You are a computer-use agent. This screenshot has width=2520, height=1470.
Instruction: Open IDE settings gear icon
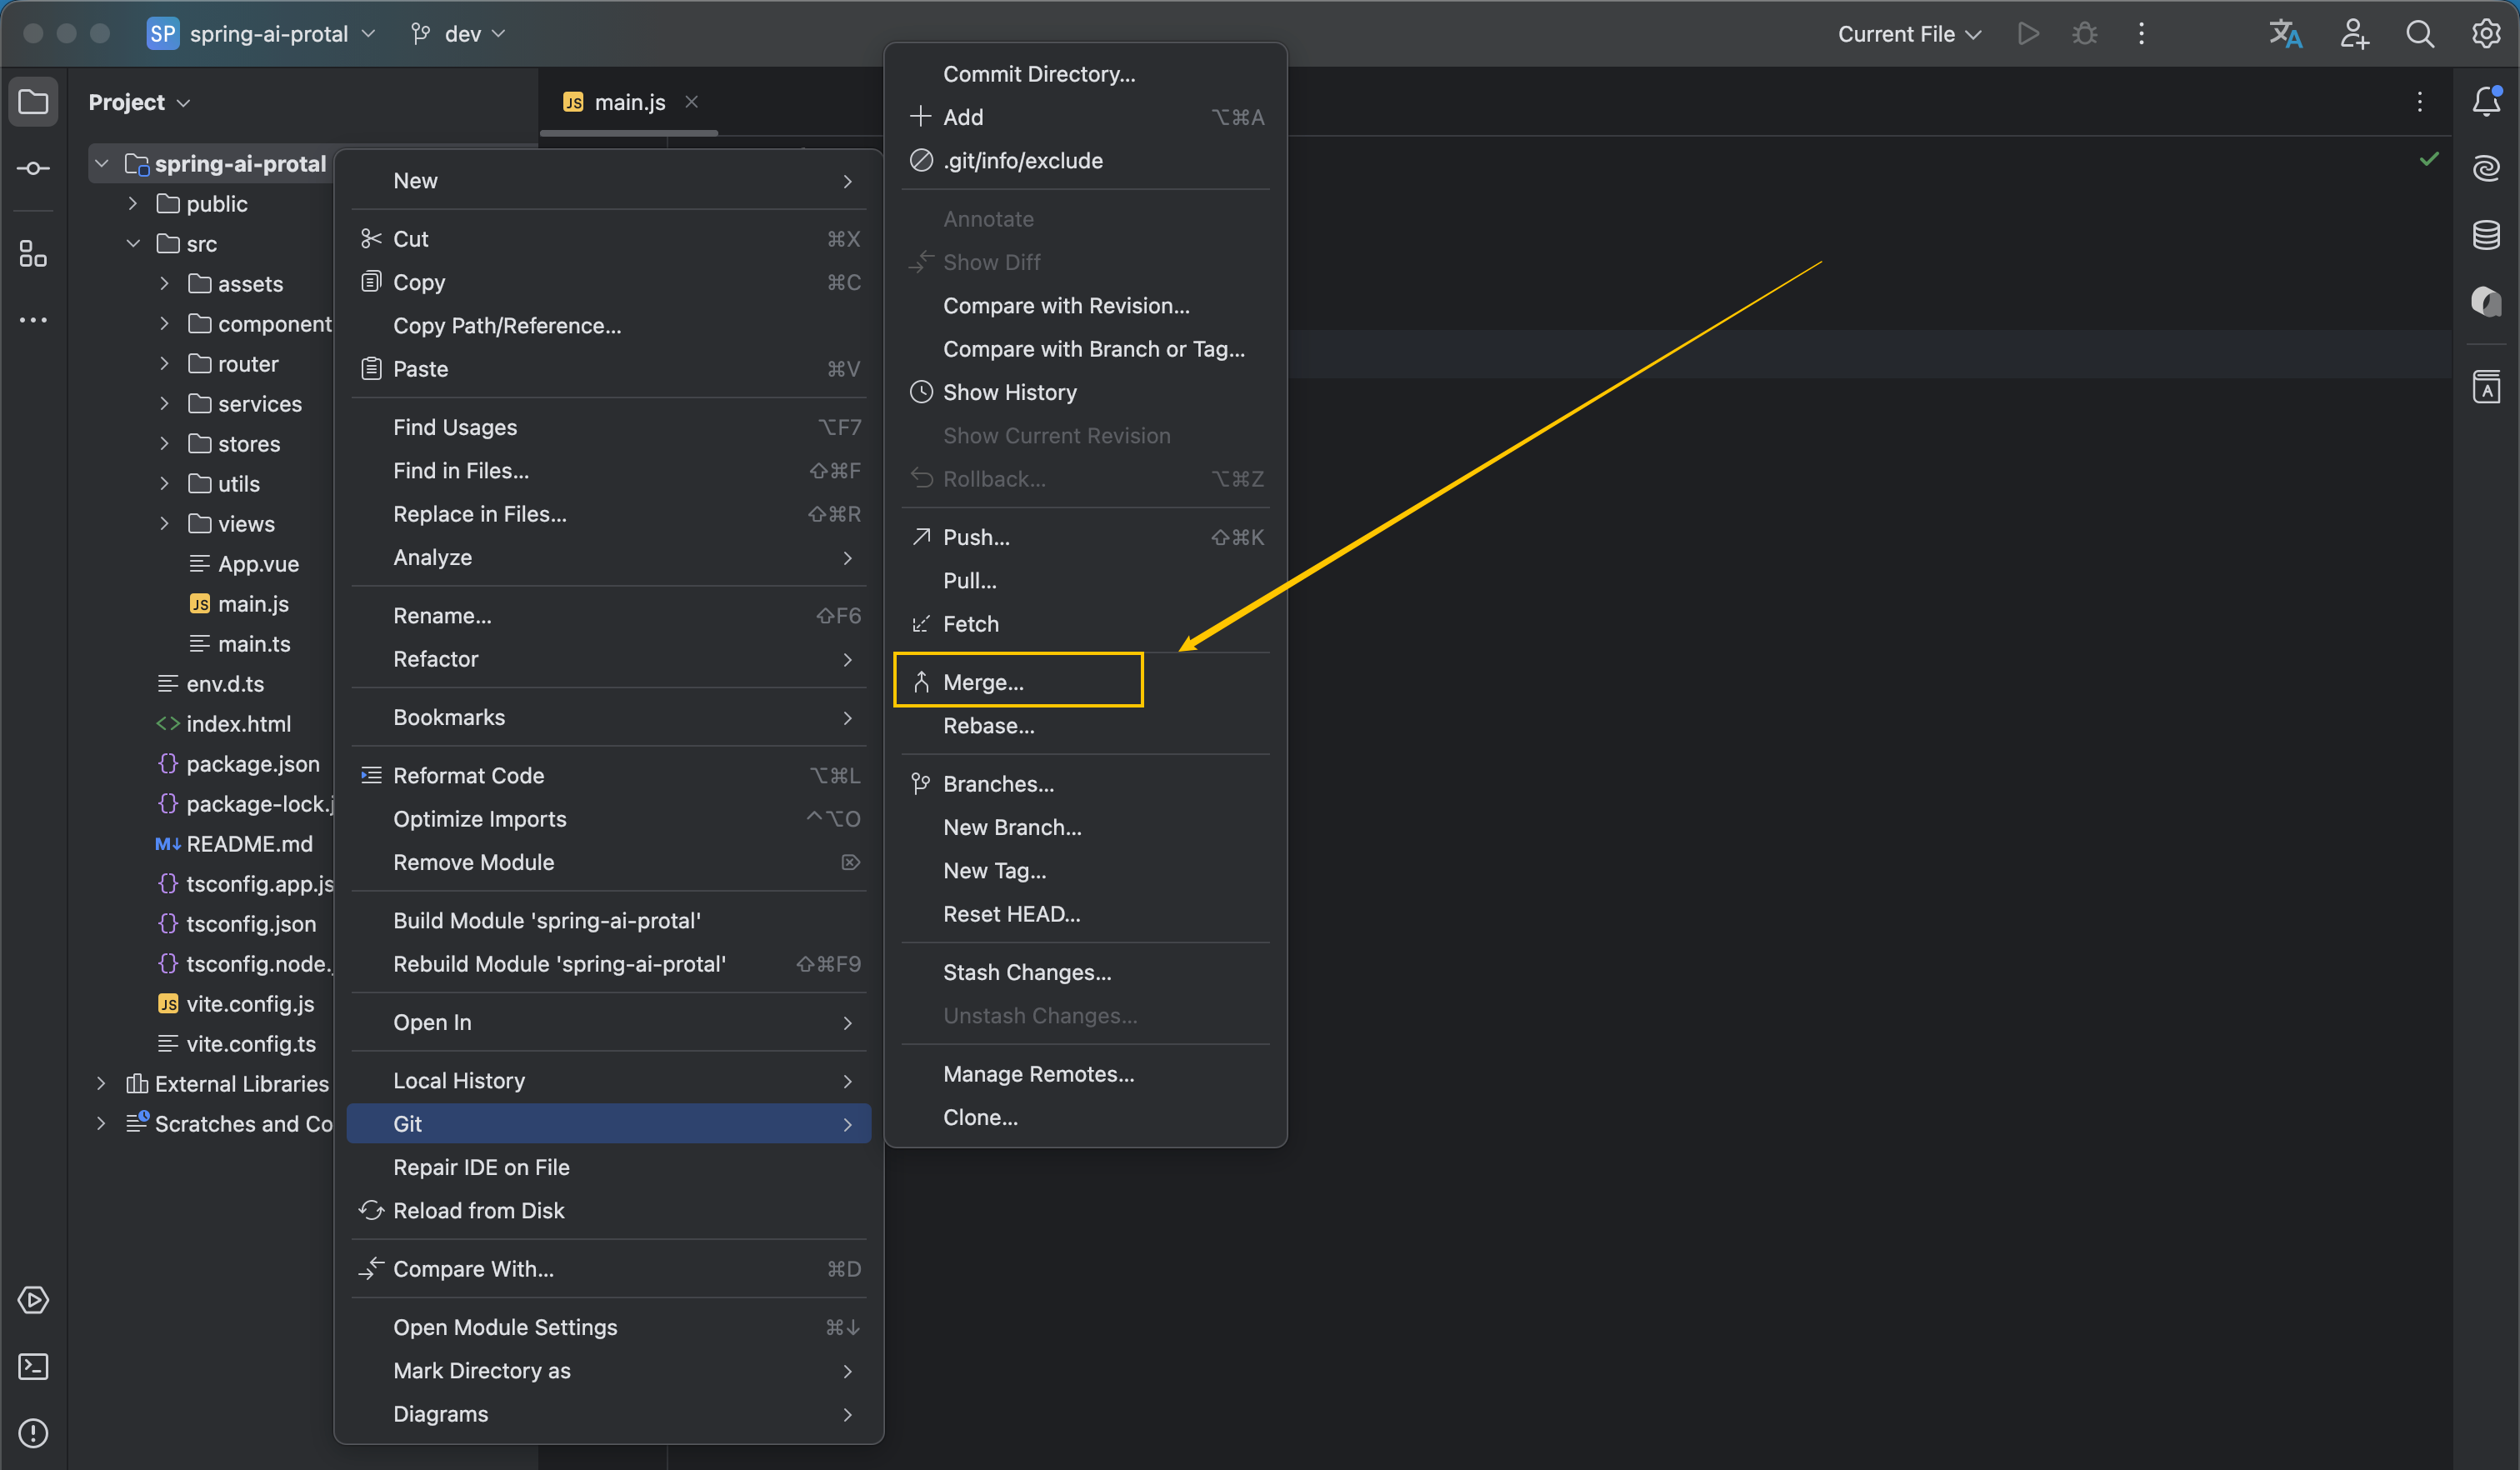[2486, 34]
